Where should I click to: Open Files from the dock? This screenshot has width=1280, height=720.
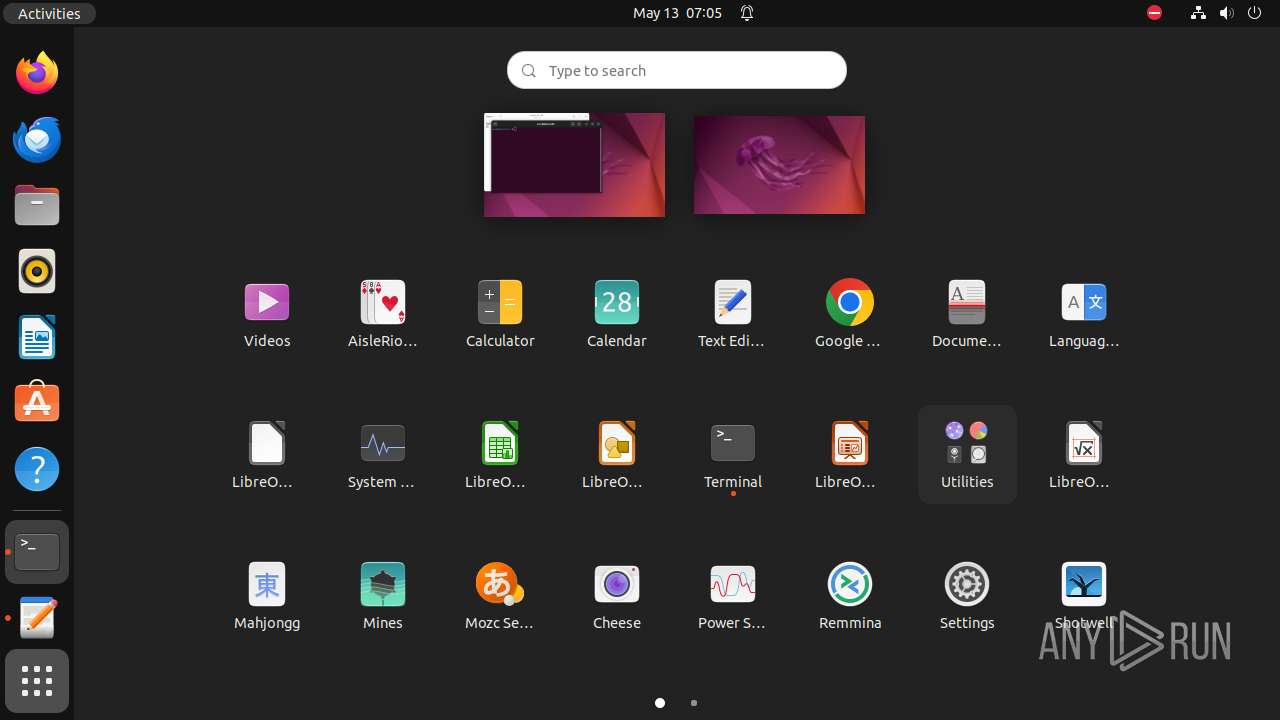[37, 205]
